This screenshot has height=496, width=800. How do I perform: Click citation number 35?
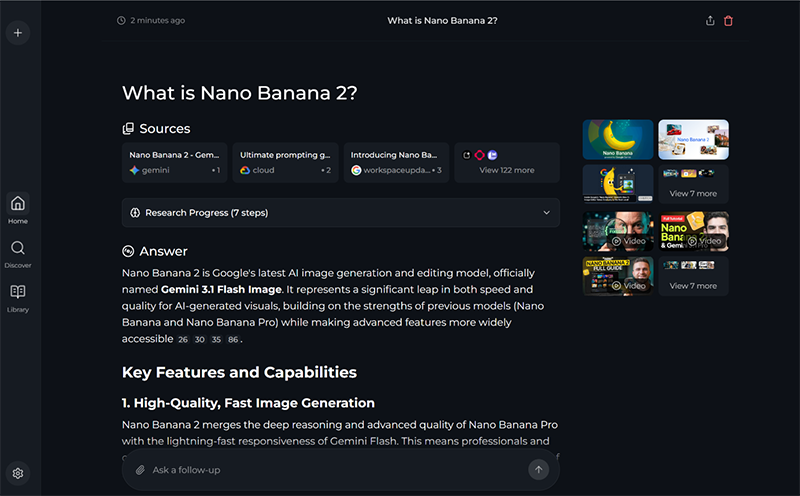tap(216, 339)
